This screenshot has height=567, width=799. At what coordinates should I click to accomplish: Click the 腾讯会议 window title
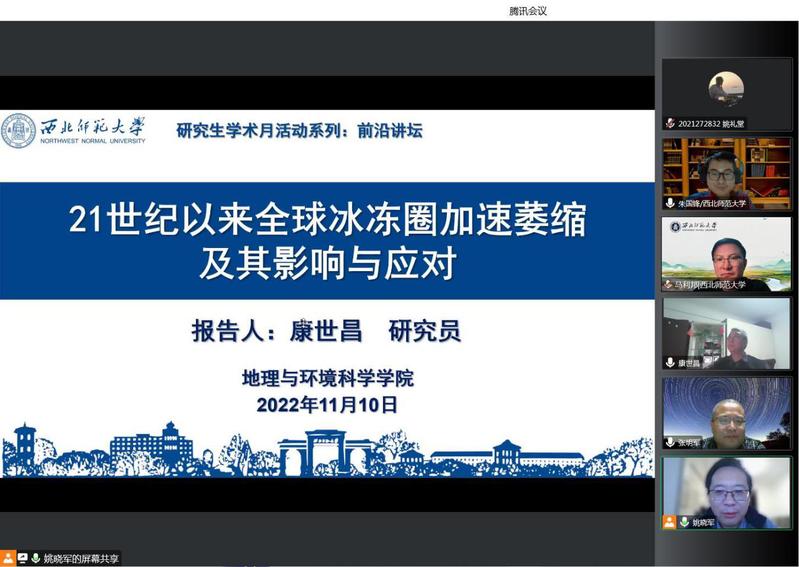coord(528,11)
